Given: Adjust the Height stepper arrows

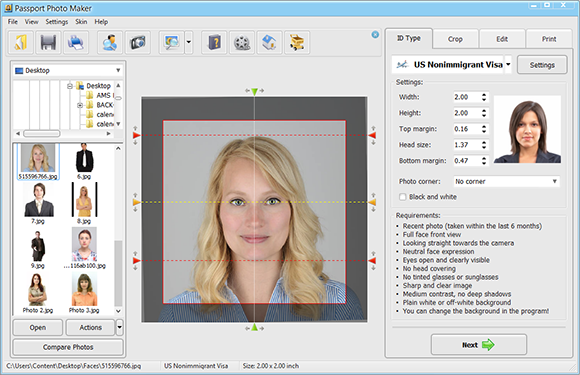Looking at the screenshot, I should 484,113.
